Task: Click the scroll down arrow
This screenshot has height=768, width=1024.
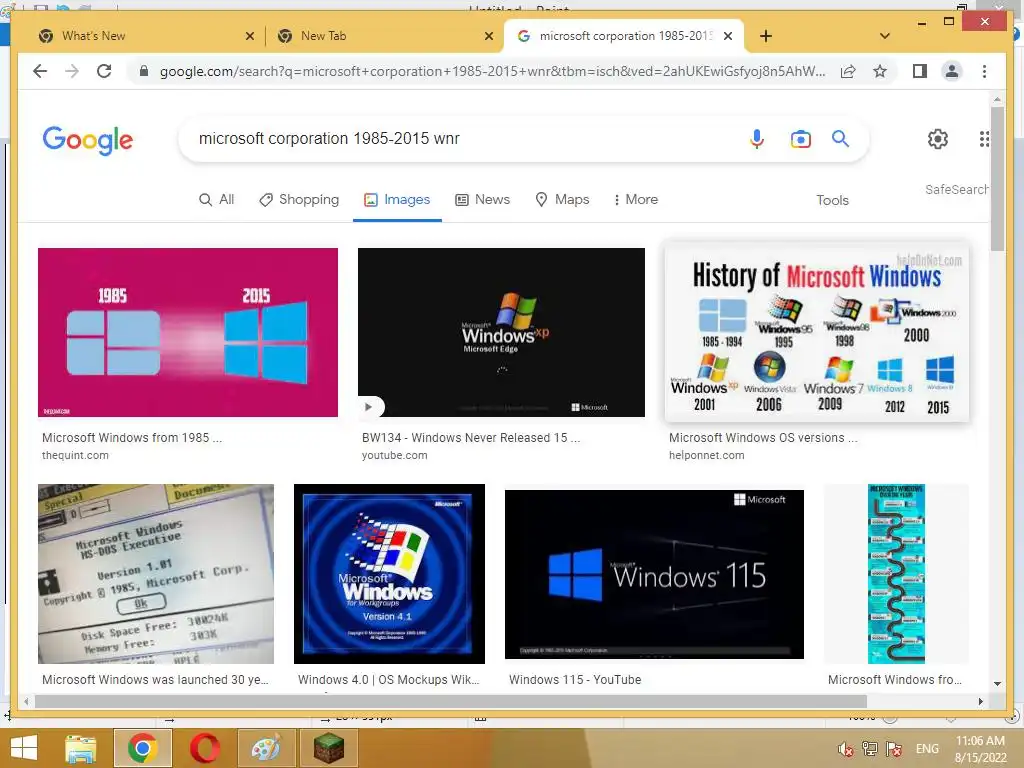Action: pyautogui.click(x=997, y=684)
